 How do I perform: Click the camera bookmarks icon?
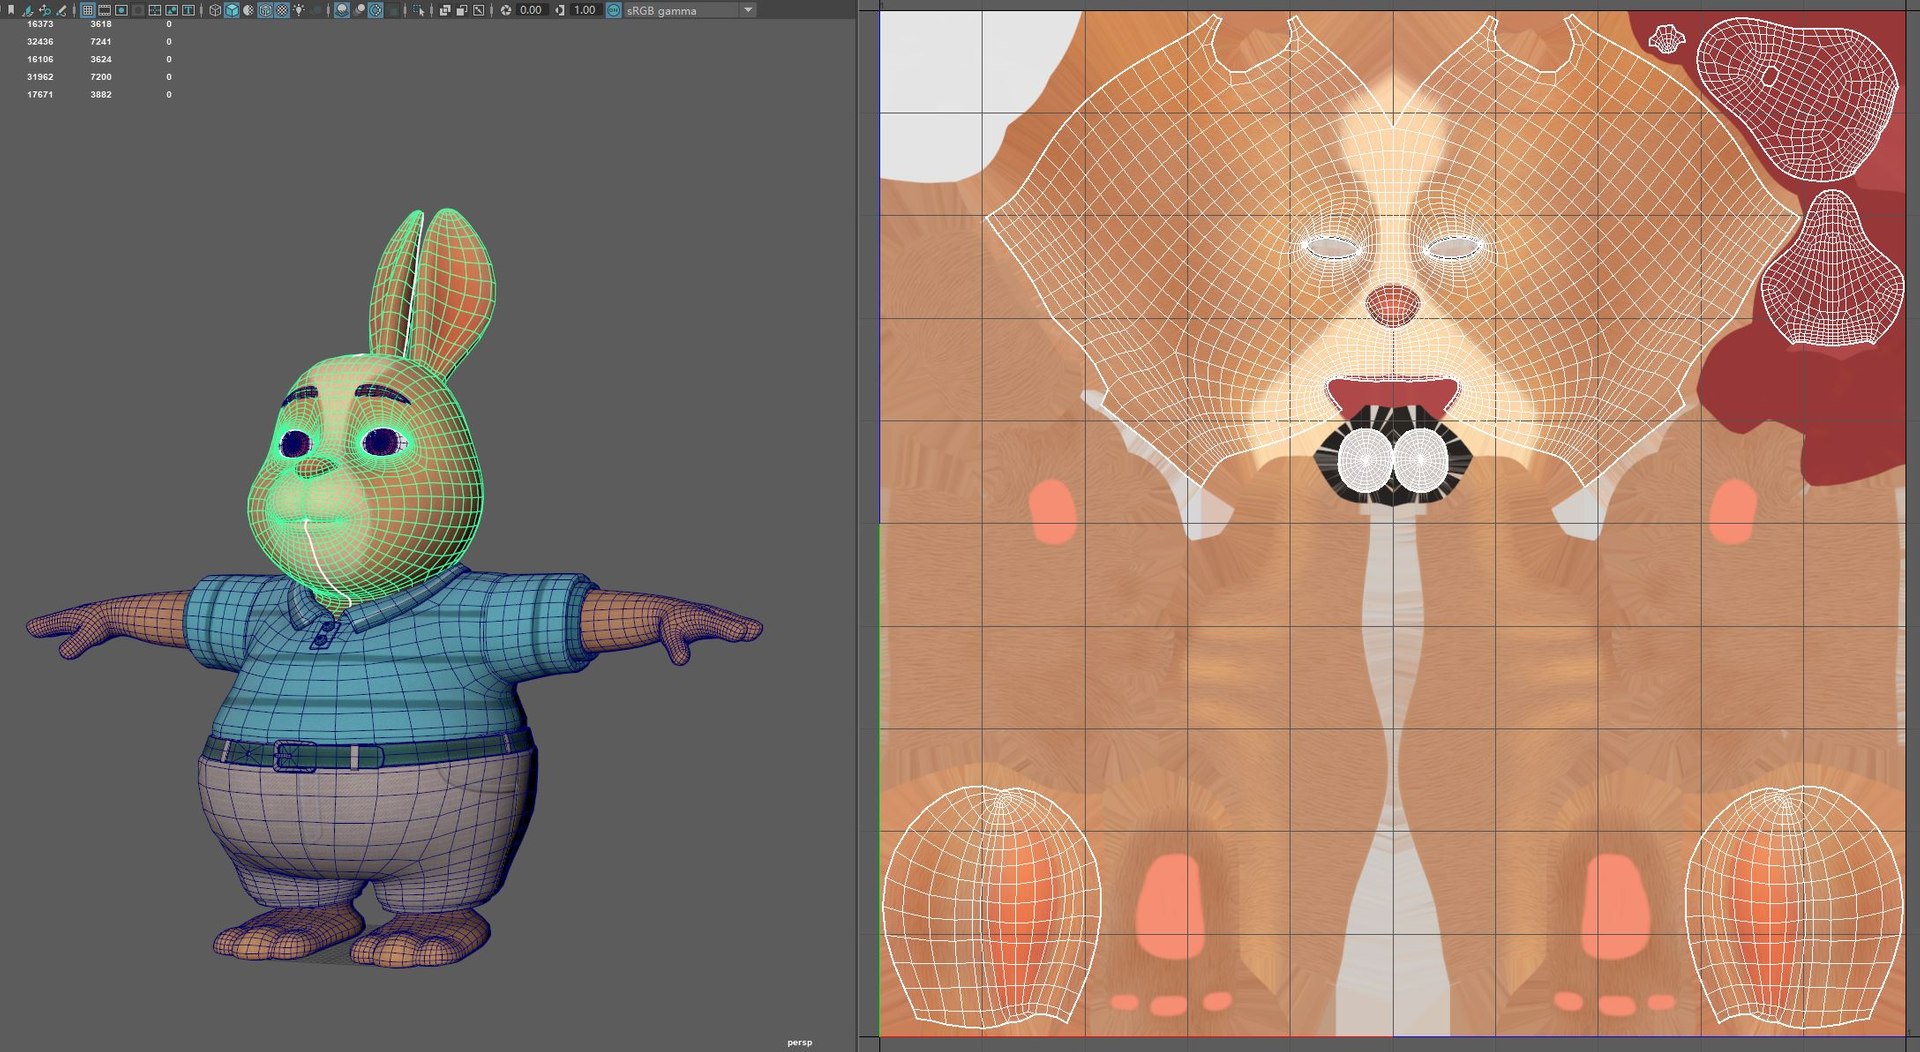click(11, 10)
